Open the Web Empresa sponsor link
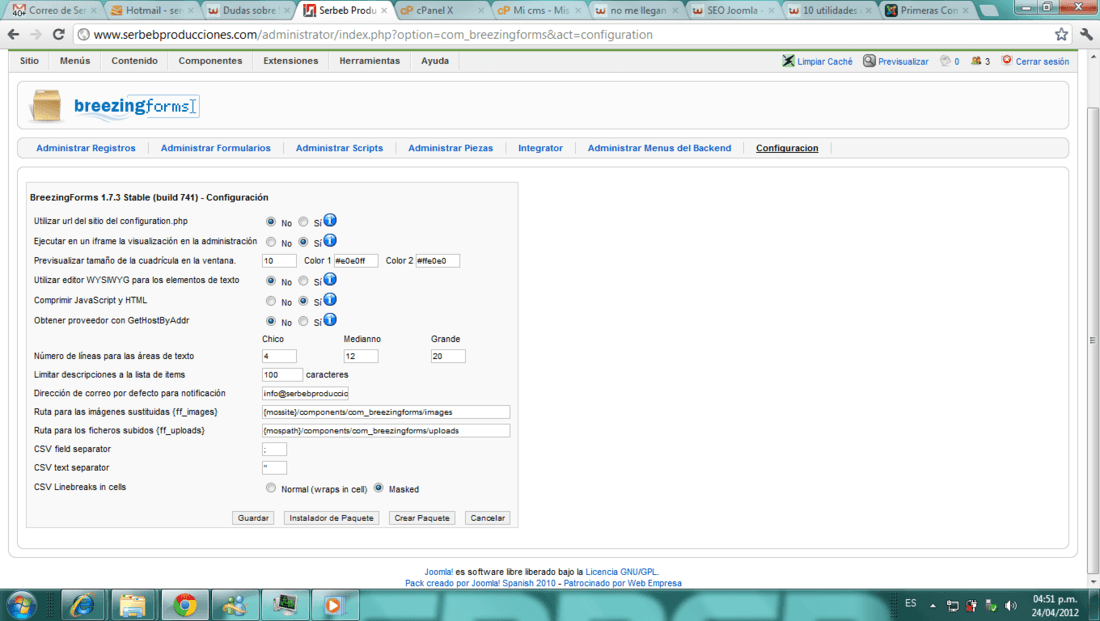Viewport: 1100px width, 621px height. click(x=655, y=583)
